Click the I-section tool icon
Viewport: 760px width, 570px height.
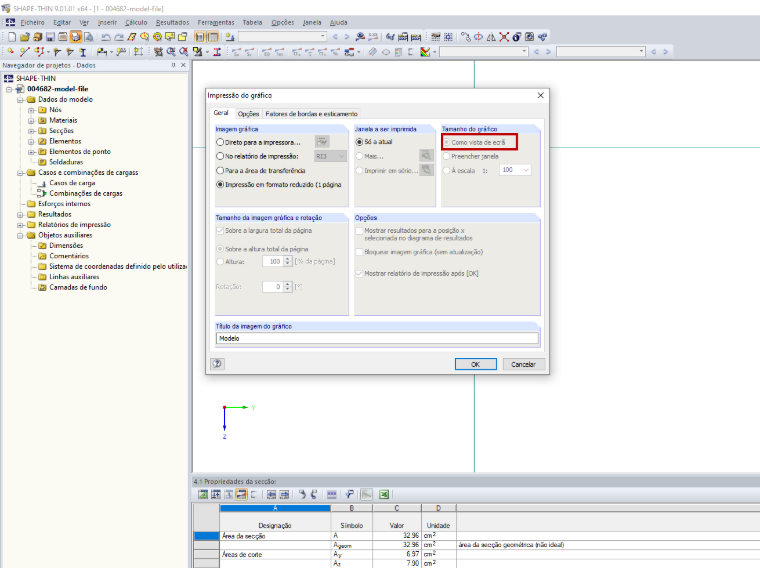click(x=83, y=52)
